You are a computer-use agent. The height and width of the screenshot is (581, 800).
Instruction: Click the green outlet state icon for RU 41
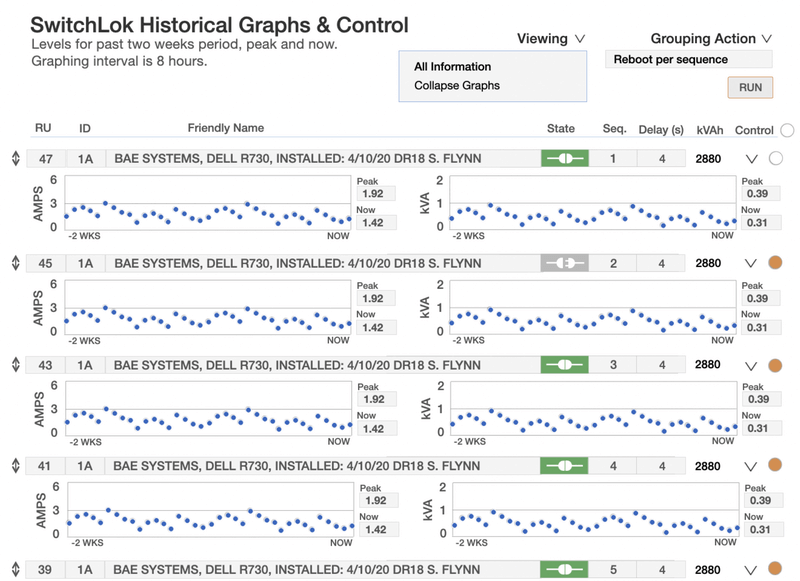[564, 465]
